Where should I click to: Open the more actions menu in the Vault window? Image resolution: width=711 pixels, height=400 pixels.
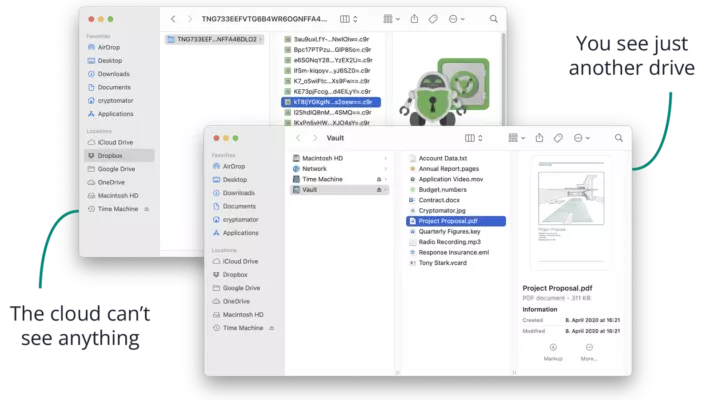581,138
